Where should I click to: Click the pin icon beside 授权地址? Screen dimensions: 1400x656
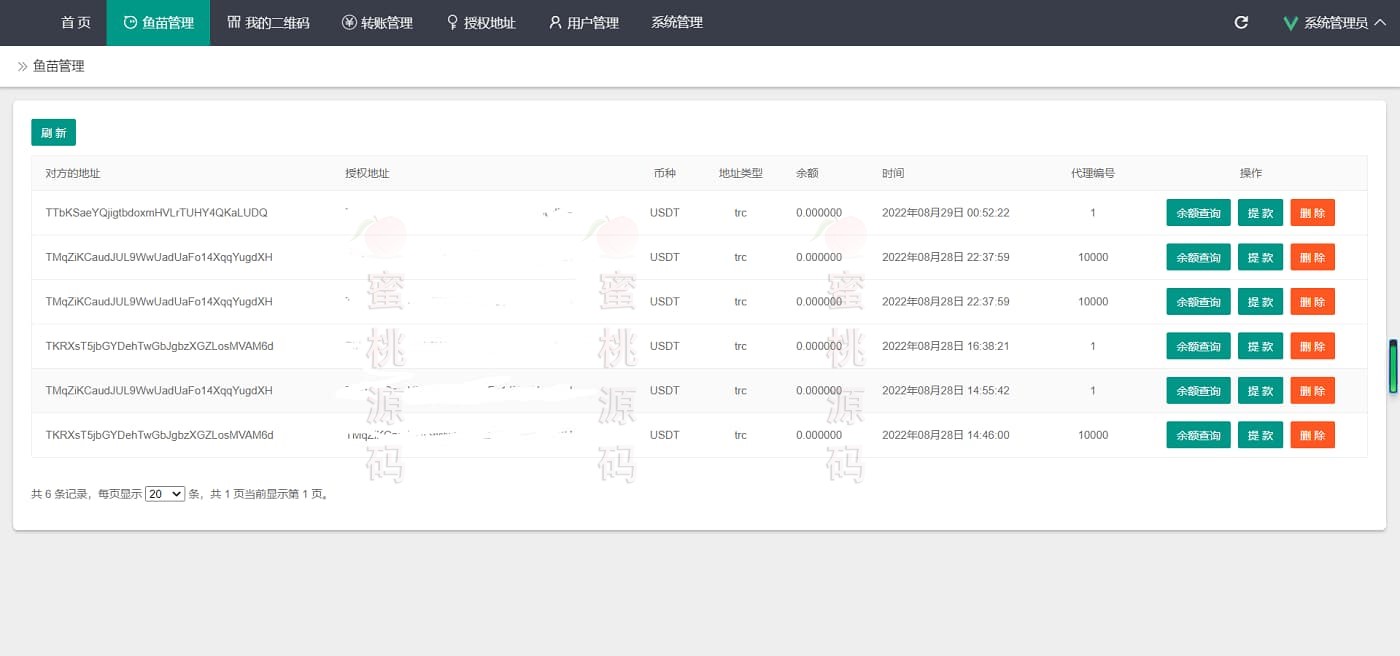tap(453, 22)
